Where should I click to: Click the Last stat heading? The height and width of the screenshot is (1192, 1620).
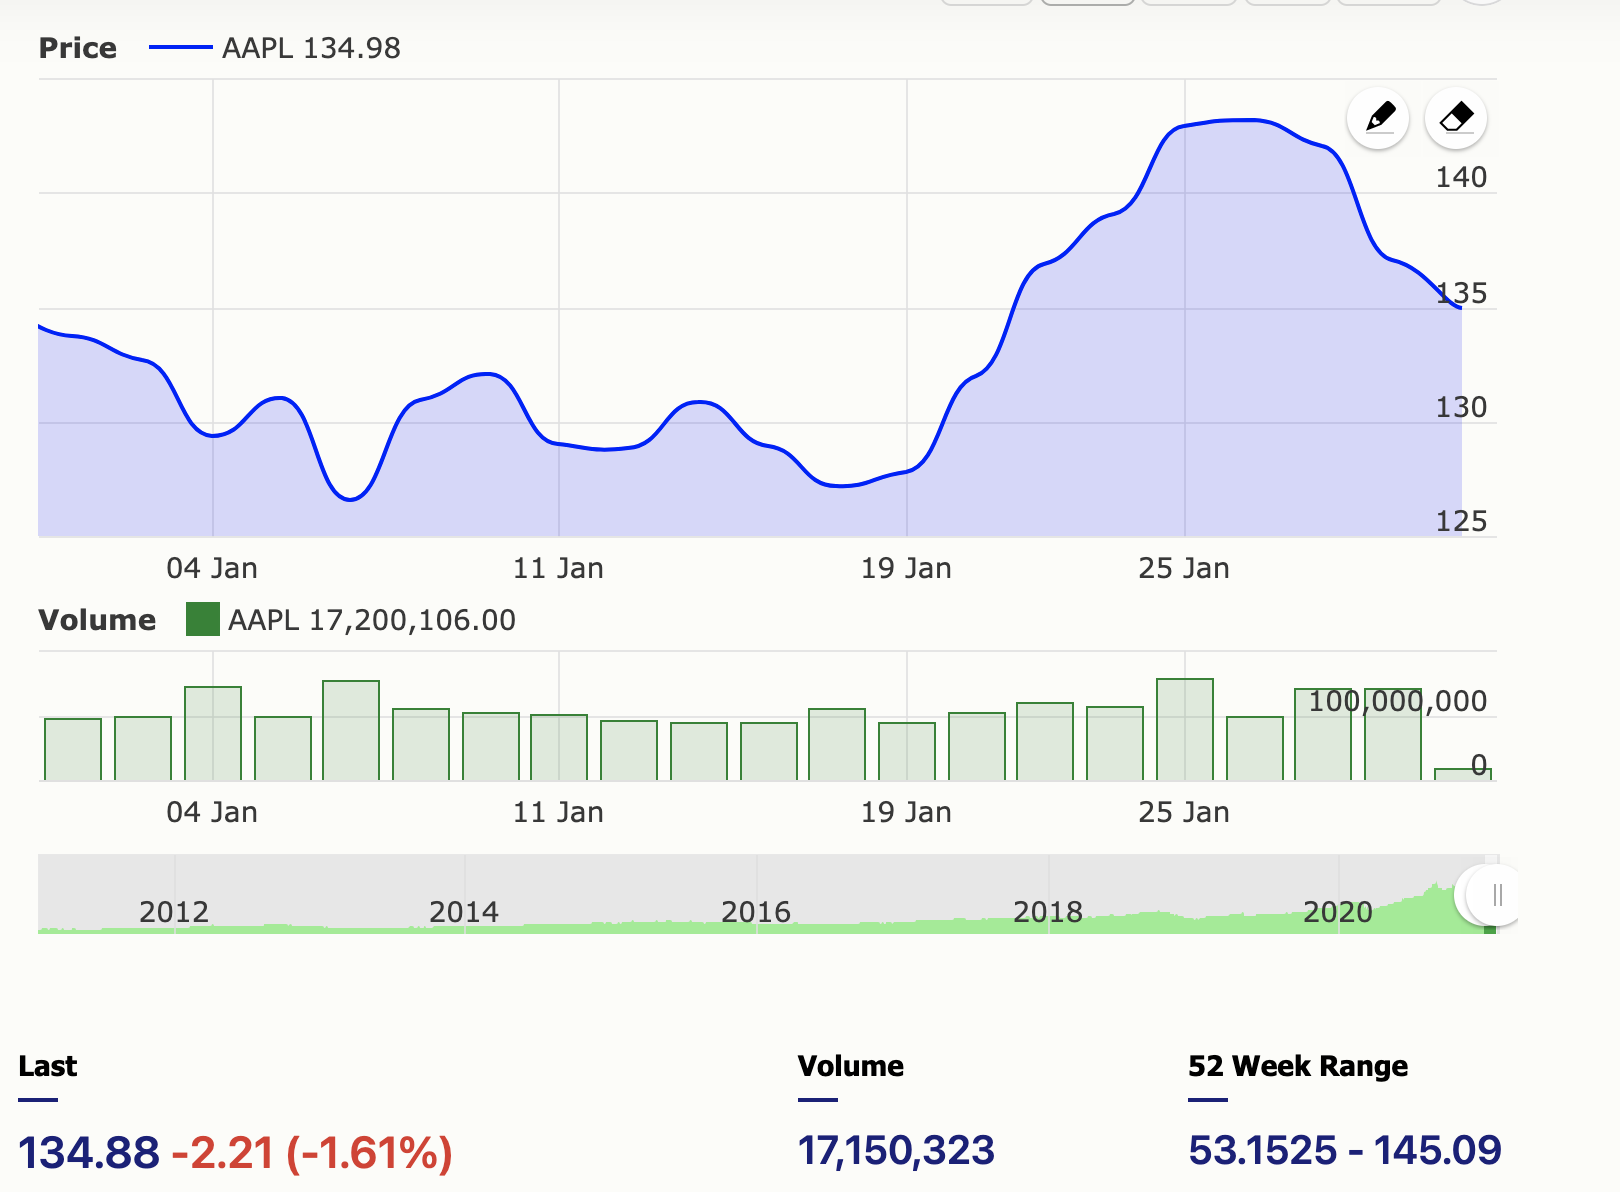point(47,1066)
